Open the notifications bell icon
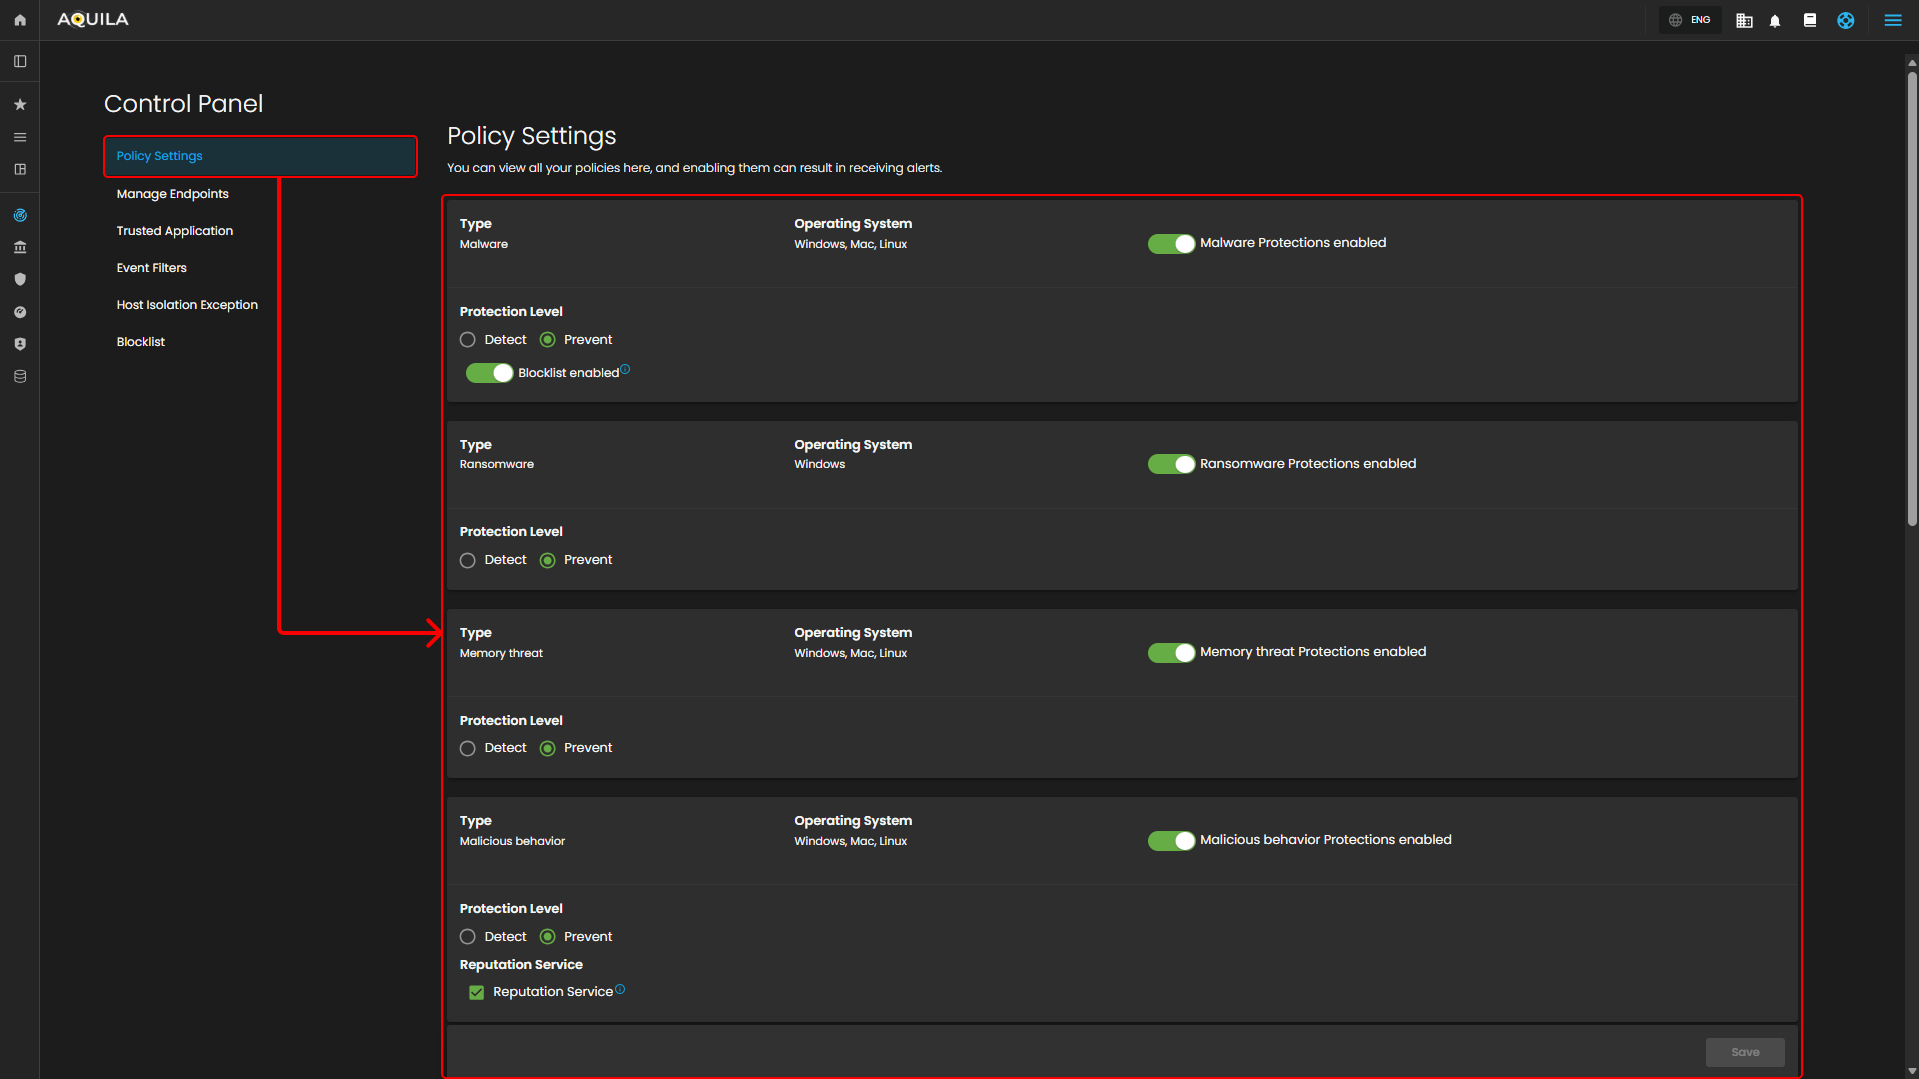This screenshot has height=1079, width=1919. [x=1775, y=21]
